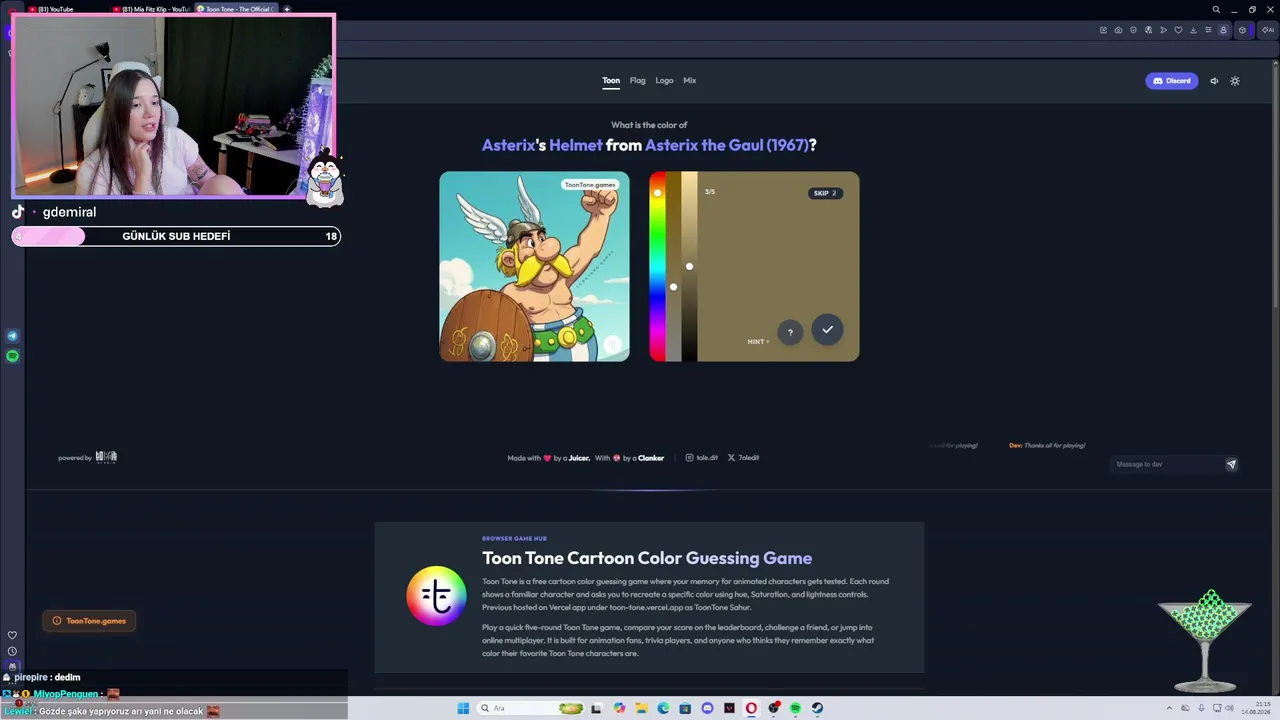
Task: Open Opera browser on taskbar
Action: click(x=750, y=708)
